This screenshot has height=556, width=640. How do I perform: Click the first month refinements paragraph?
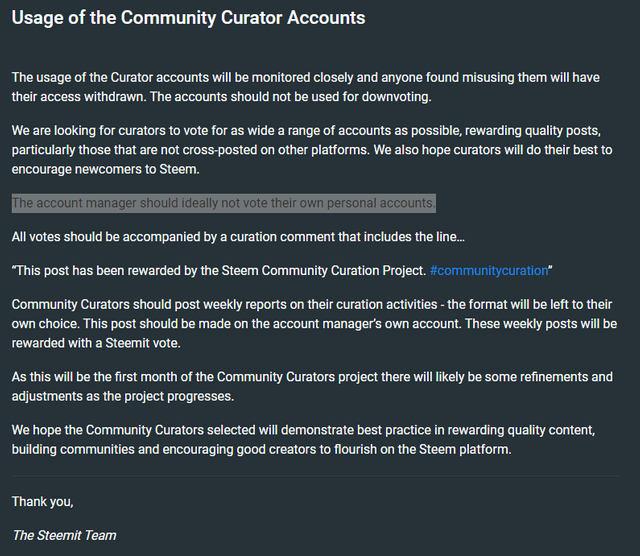pyautogui.click(x=312, y=387)
